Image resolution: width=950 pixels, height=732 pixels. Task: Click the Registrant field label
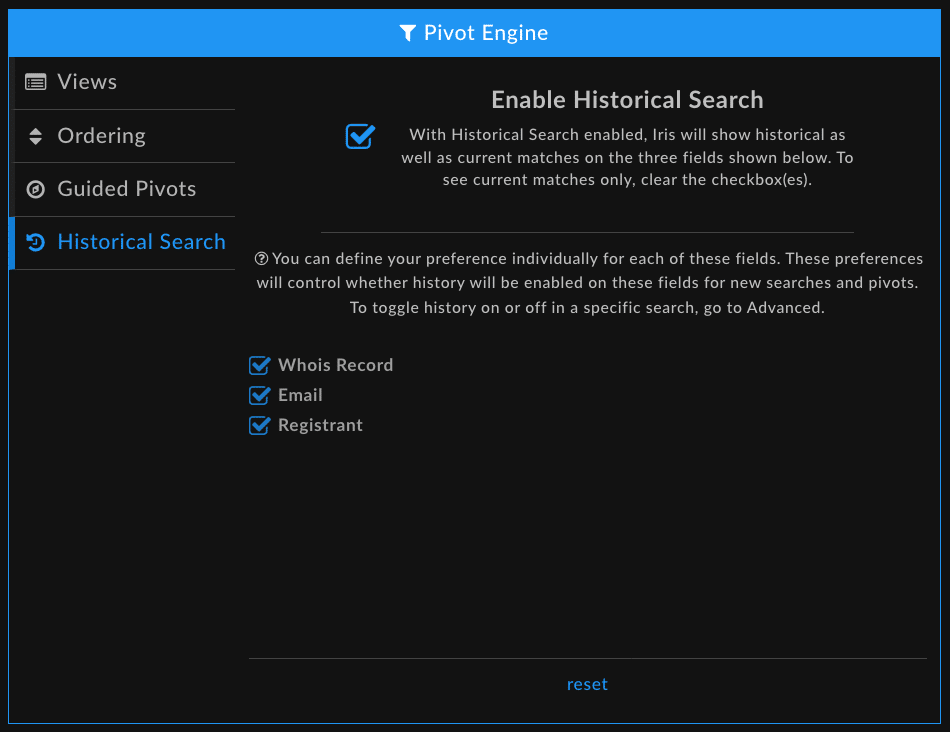point(320,425)
